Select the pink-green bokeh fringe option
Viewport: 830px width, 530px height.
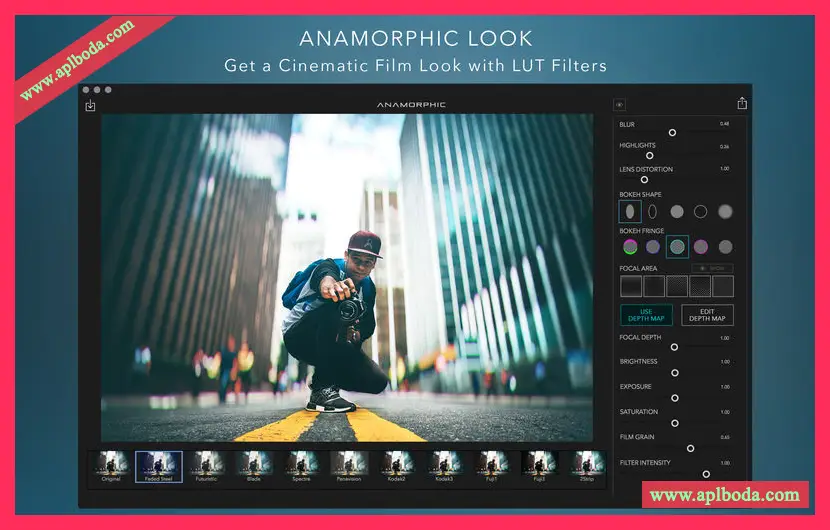(x=630, y=246)
